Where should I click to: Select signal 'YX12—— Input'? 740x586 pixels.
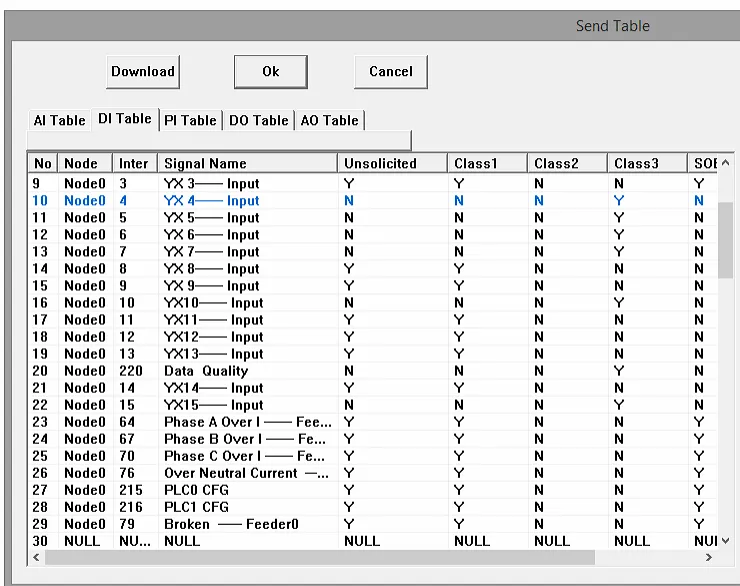[213, 337]
